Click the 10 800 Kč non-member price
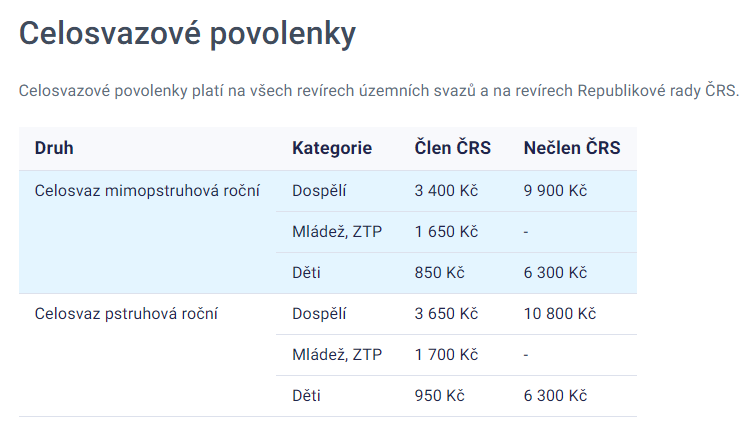 [559, 313]
